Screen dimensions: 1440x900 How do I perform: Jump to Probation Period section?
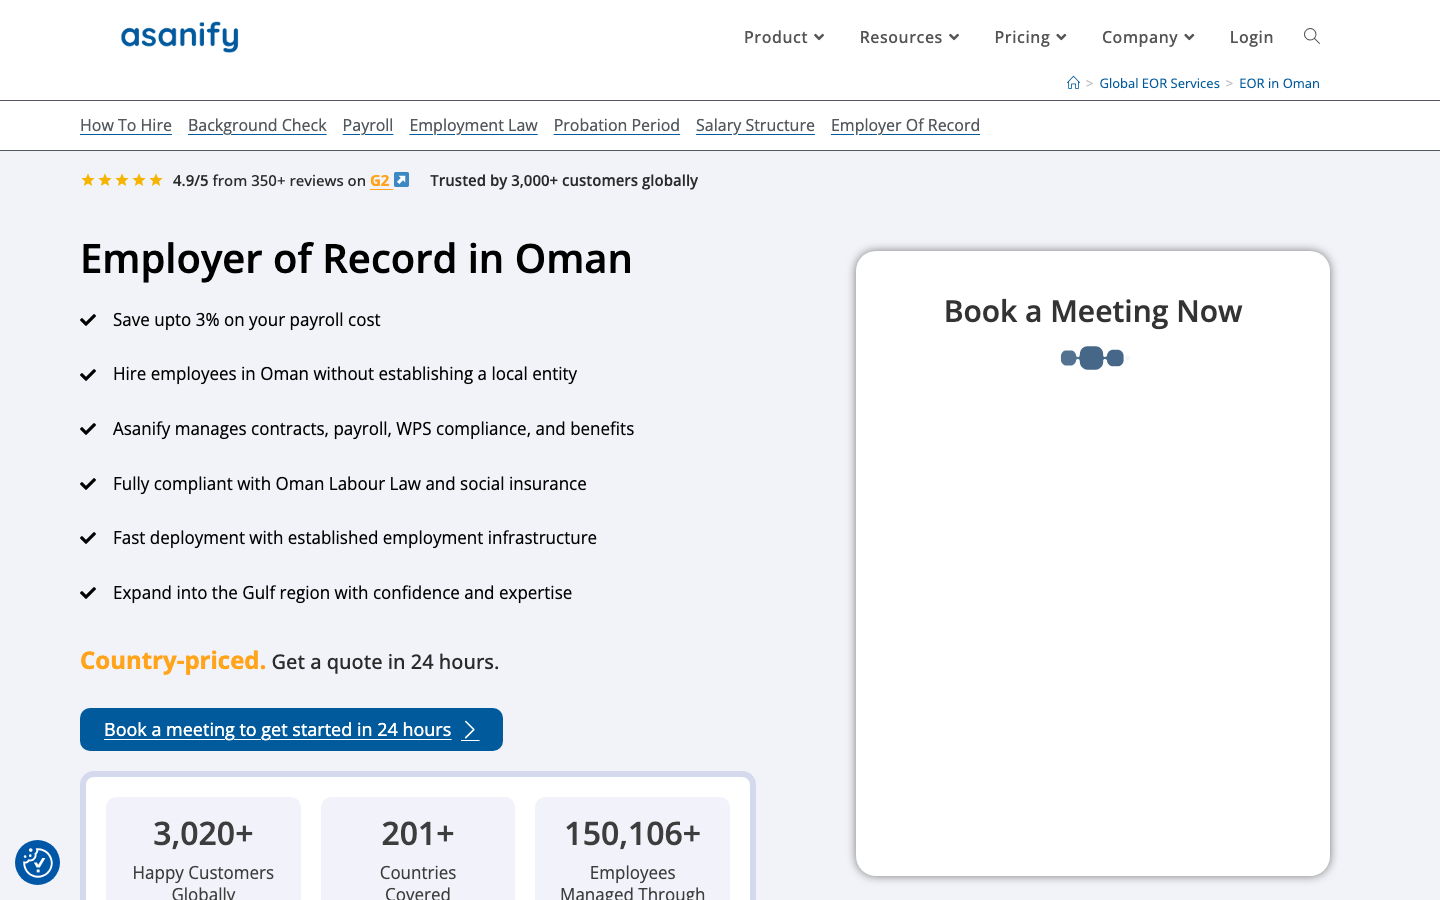click(x=617, y=125)
